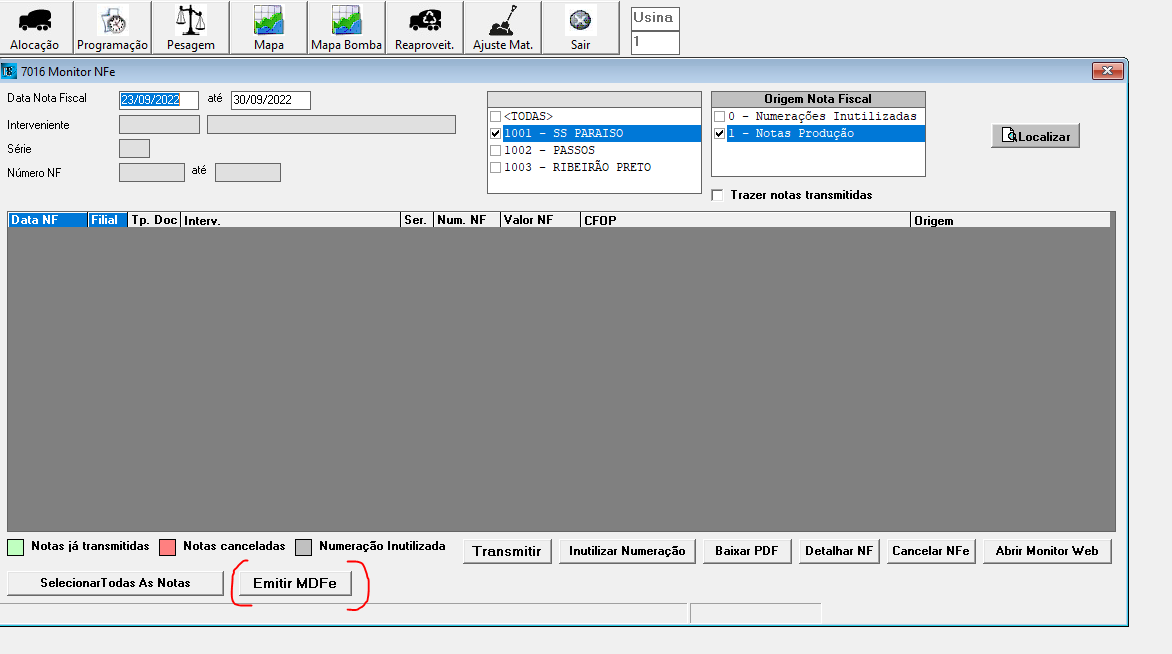The width and height of the screenshot is (1172, 654).
Task: Check the 1003 - RIBEIRÃO PRETO checkbox
Action: point(496,167)
